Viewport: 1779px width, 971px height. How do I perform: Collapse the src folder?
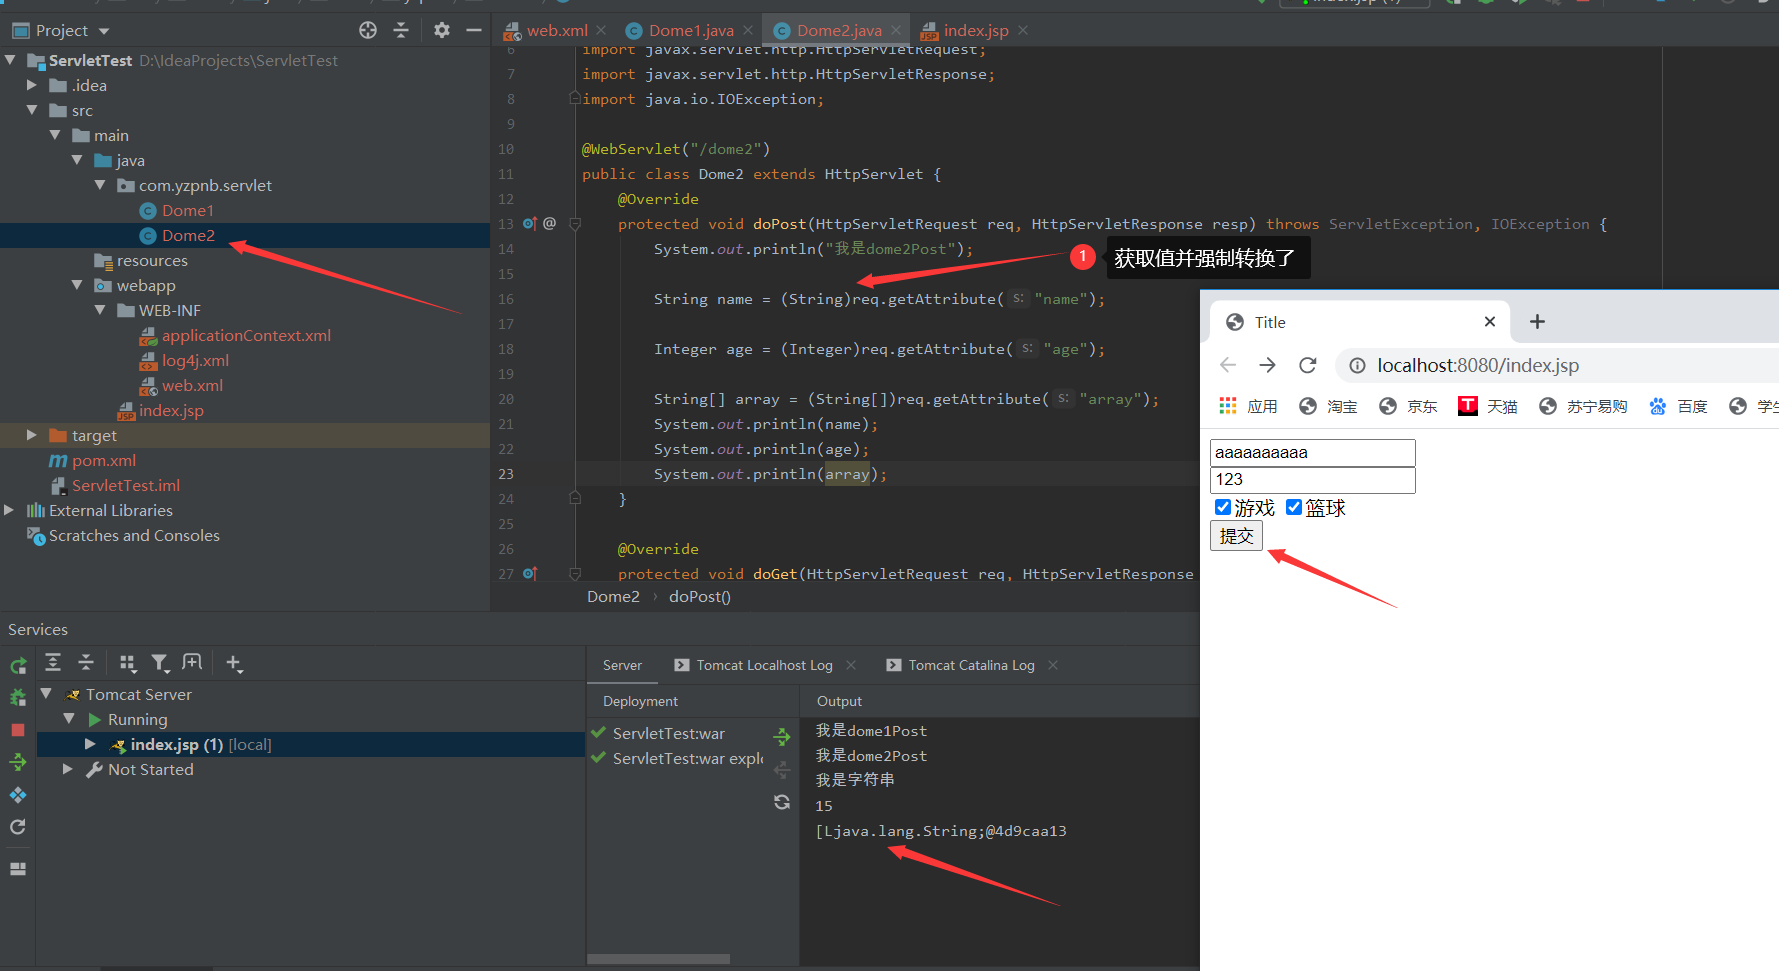click(x=32, y=110)
